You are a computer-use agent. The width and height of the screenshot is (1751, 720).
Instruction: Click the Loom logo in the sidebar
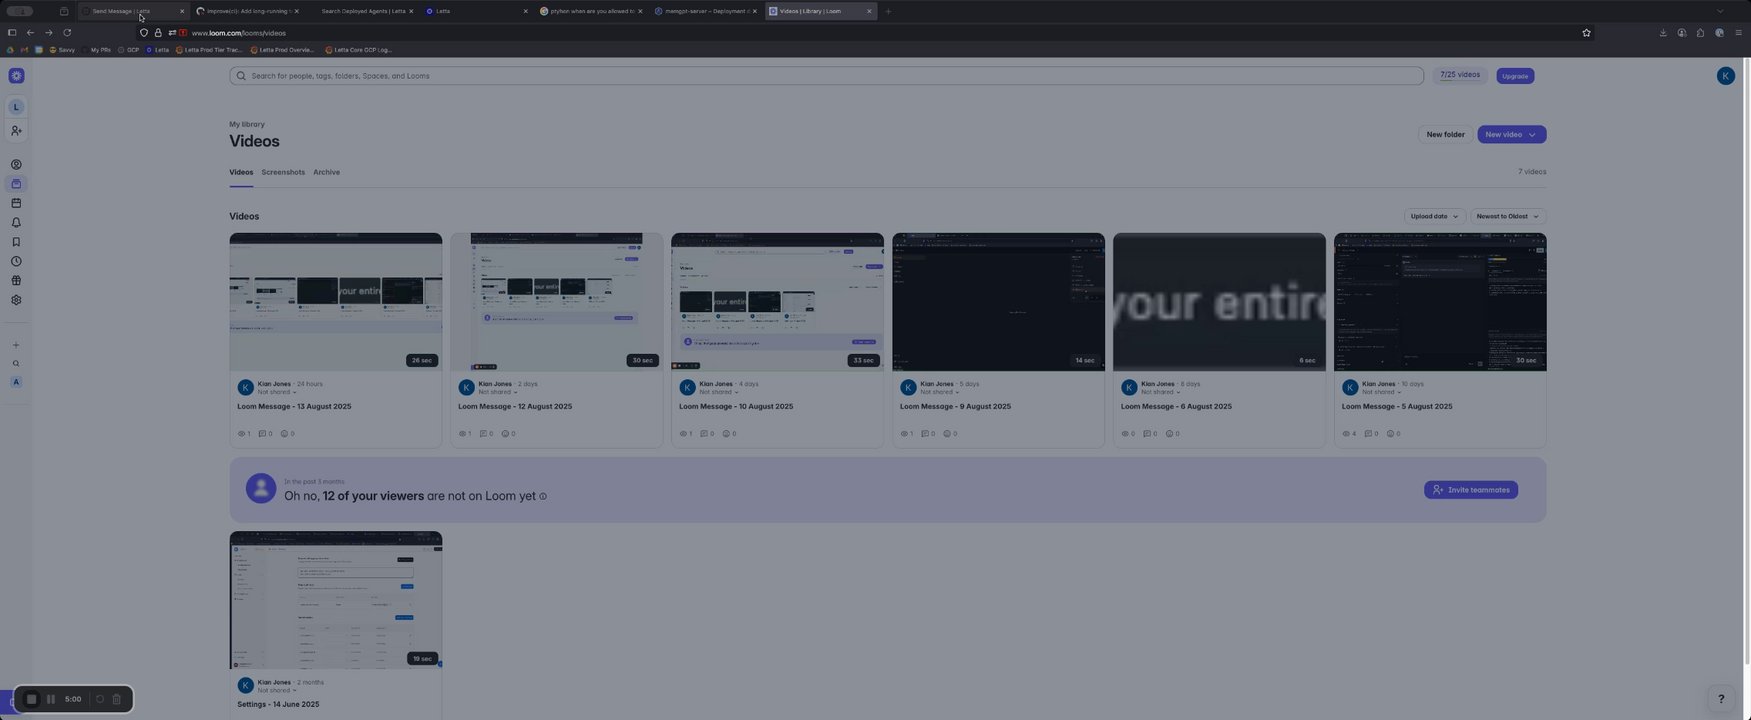[16, 76]
